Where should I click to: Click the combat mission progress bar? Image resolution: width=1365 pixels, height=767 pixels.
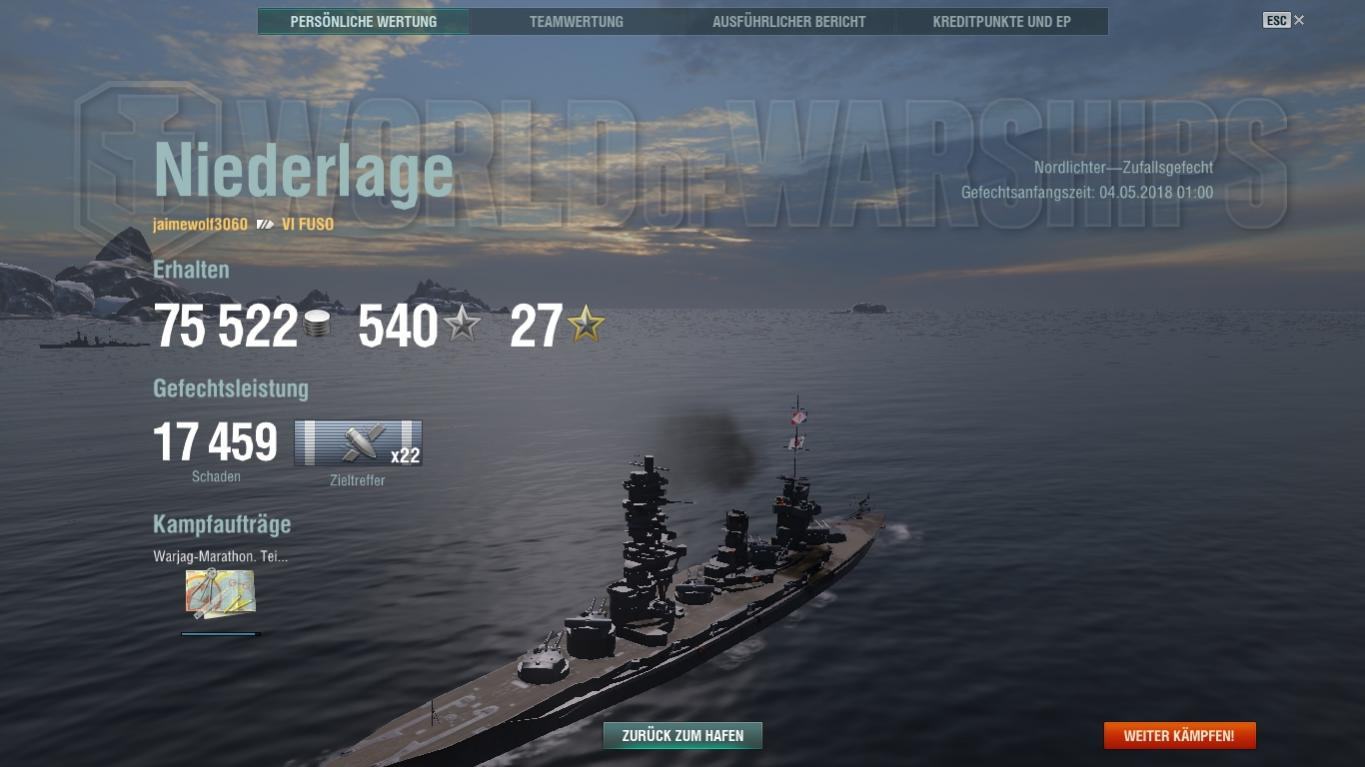pyautogui.click(x=221, y=634)
